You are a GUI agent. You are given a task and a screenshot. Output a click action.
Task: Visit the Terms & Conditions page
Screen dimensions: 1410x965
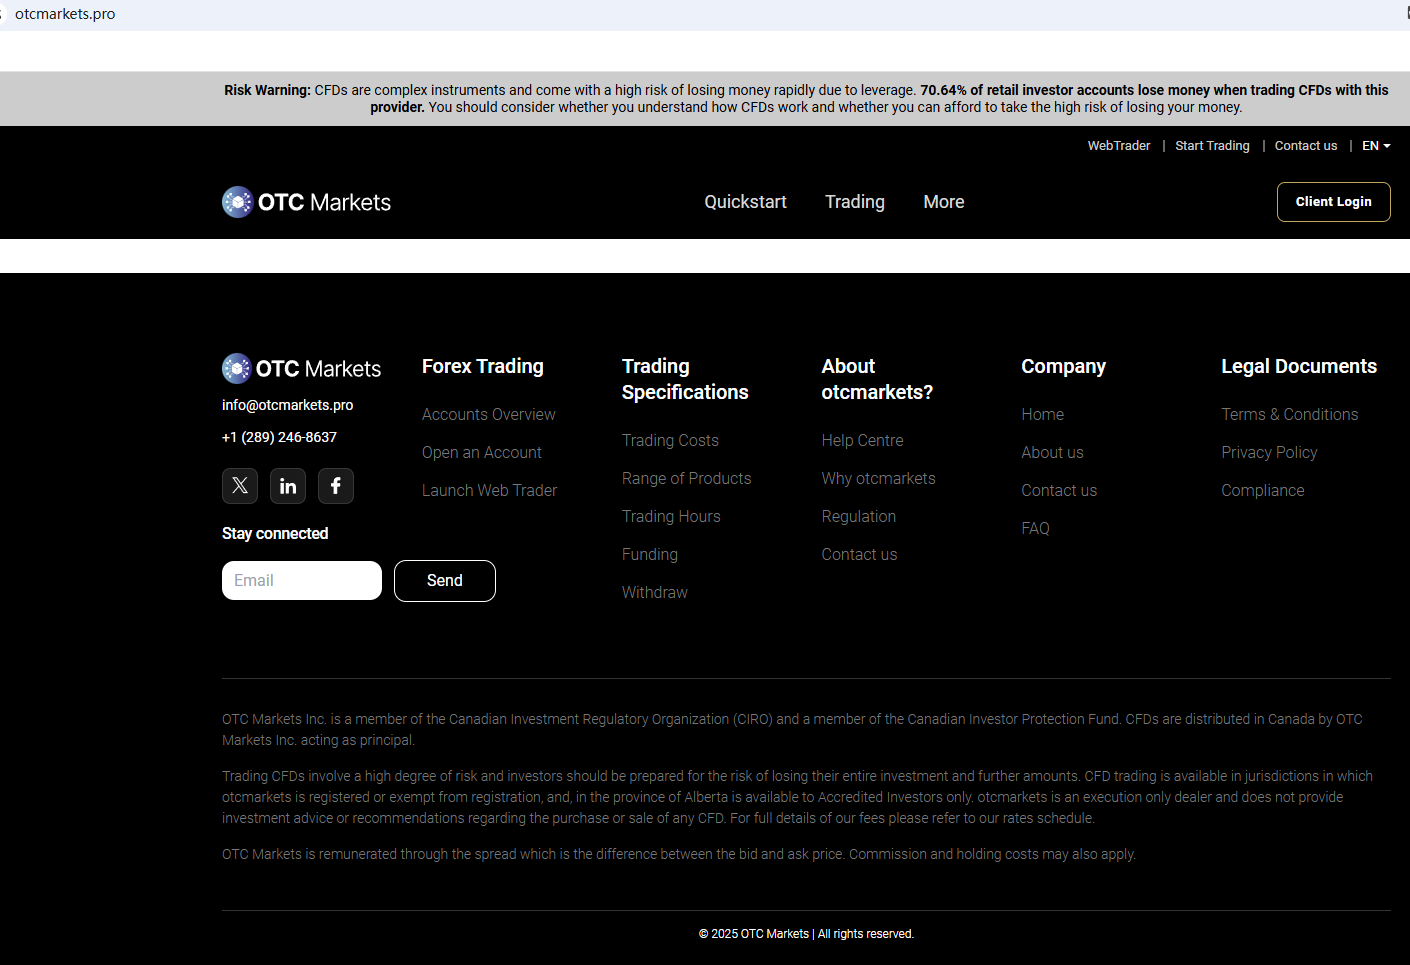tap(1289, 415)
